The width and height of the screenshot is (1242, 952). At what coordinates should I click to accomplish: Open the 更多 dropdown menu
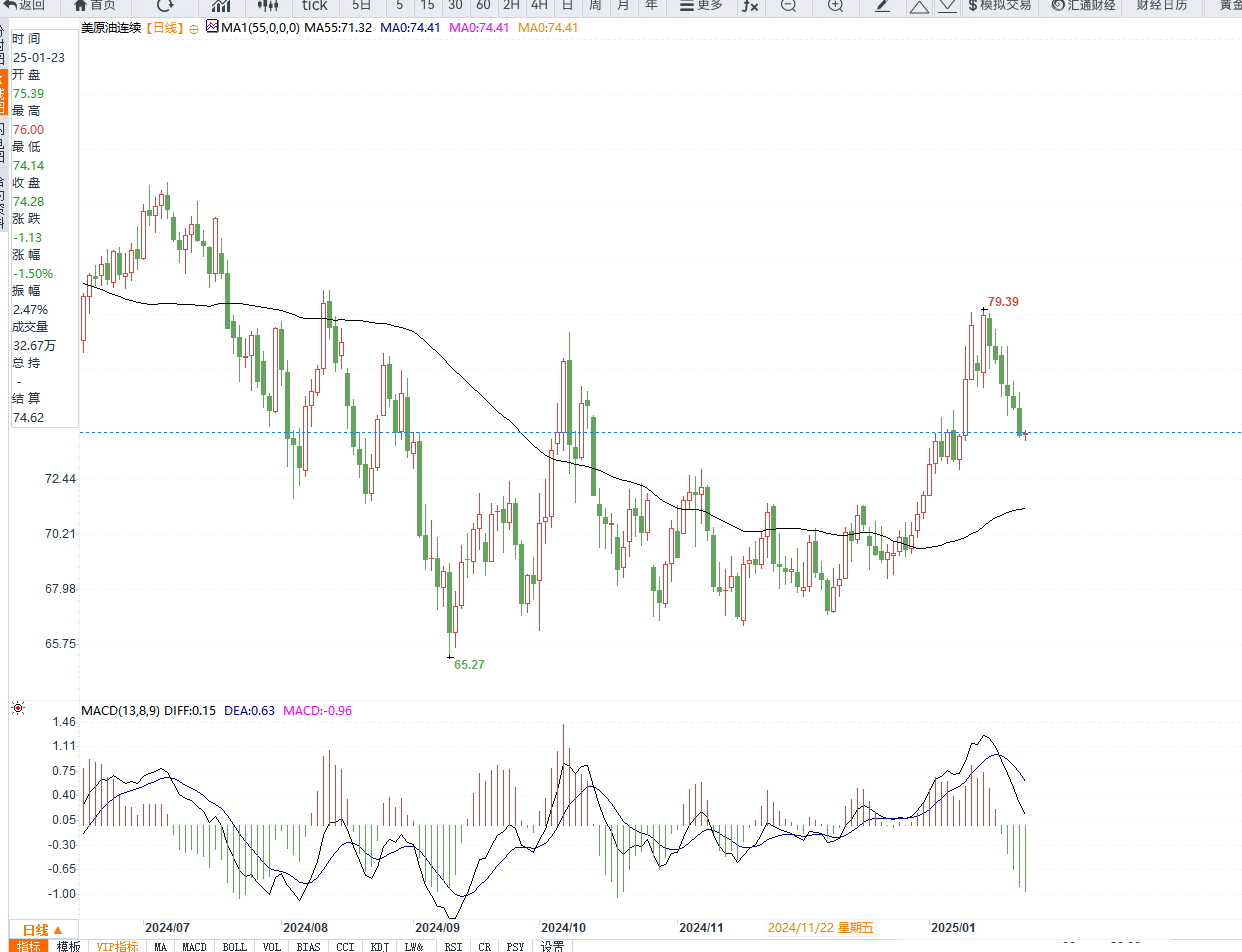coord(700,5)
